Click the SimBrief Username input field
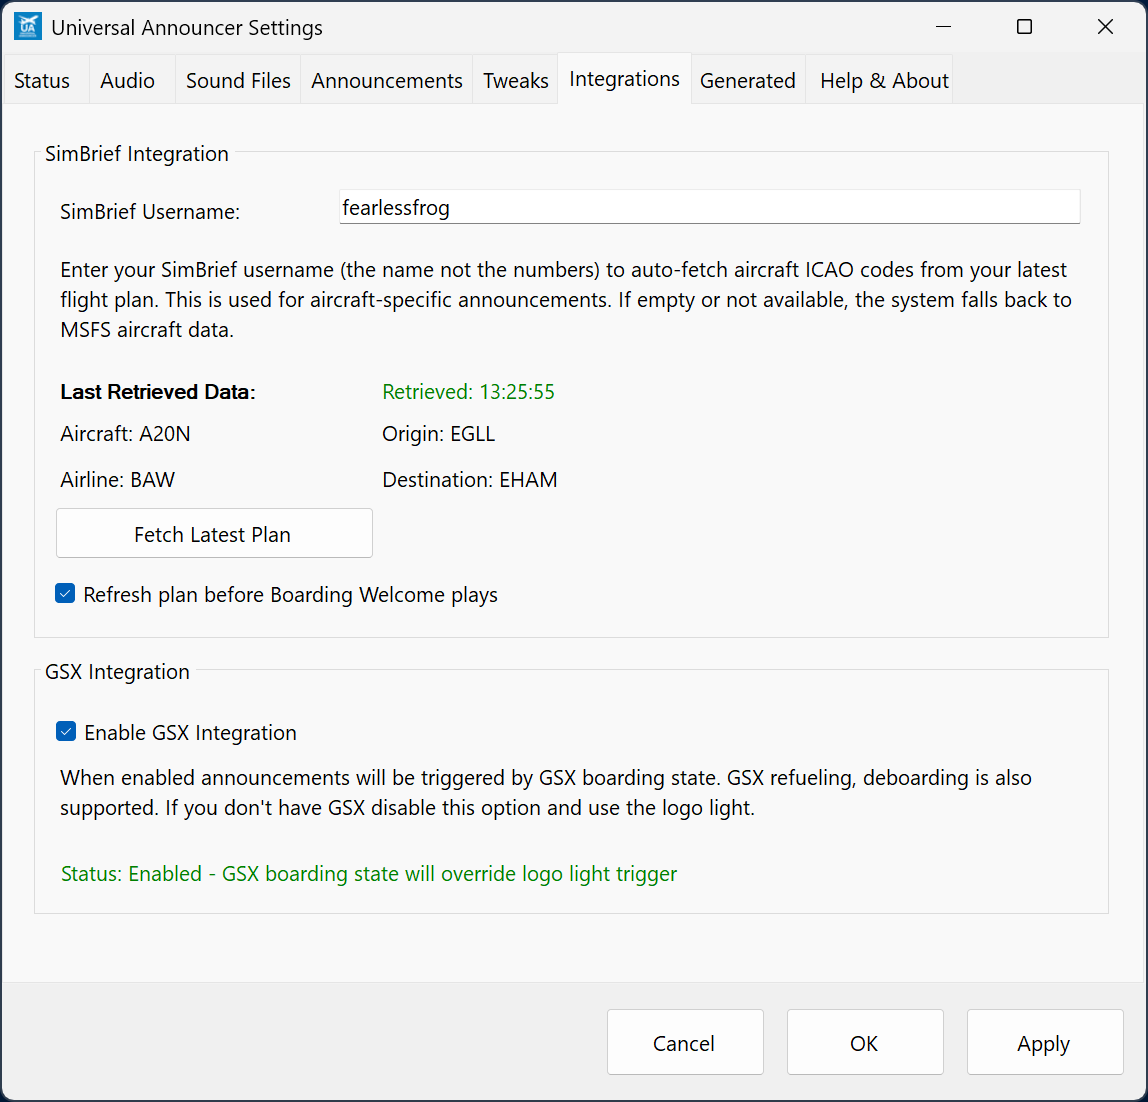This screenshot has width=1148, height=1102. pyautogui.click(x=709, y=207)
